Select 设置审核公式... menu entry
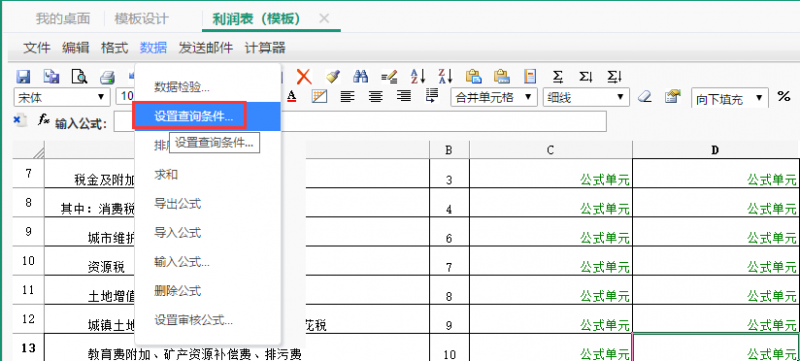800x361 pixels. pos(208,321)
